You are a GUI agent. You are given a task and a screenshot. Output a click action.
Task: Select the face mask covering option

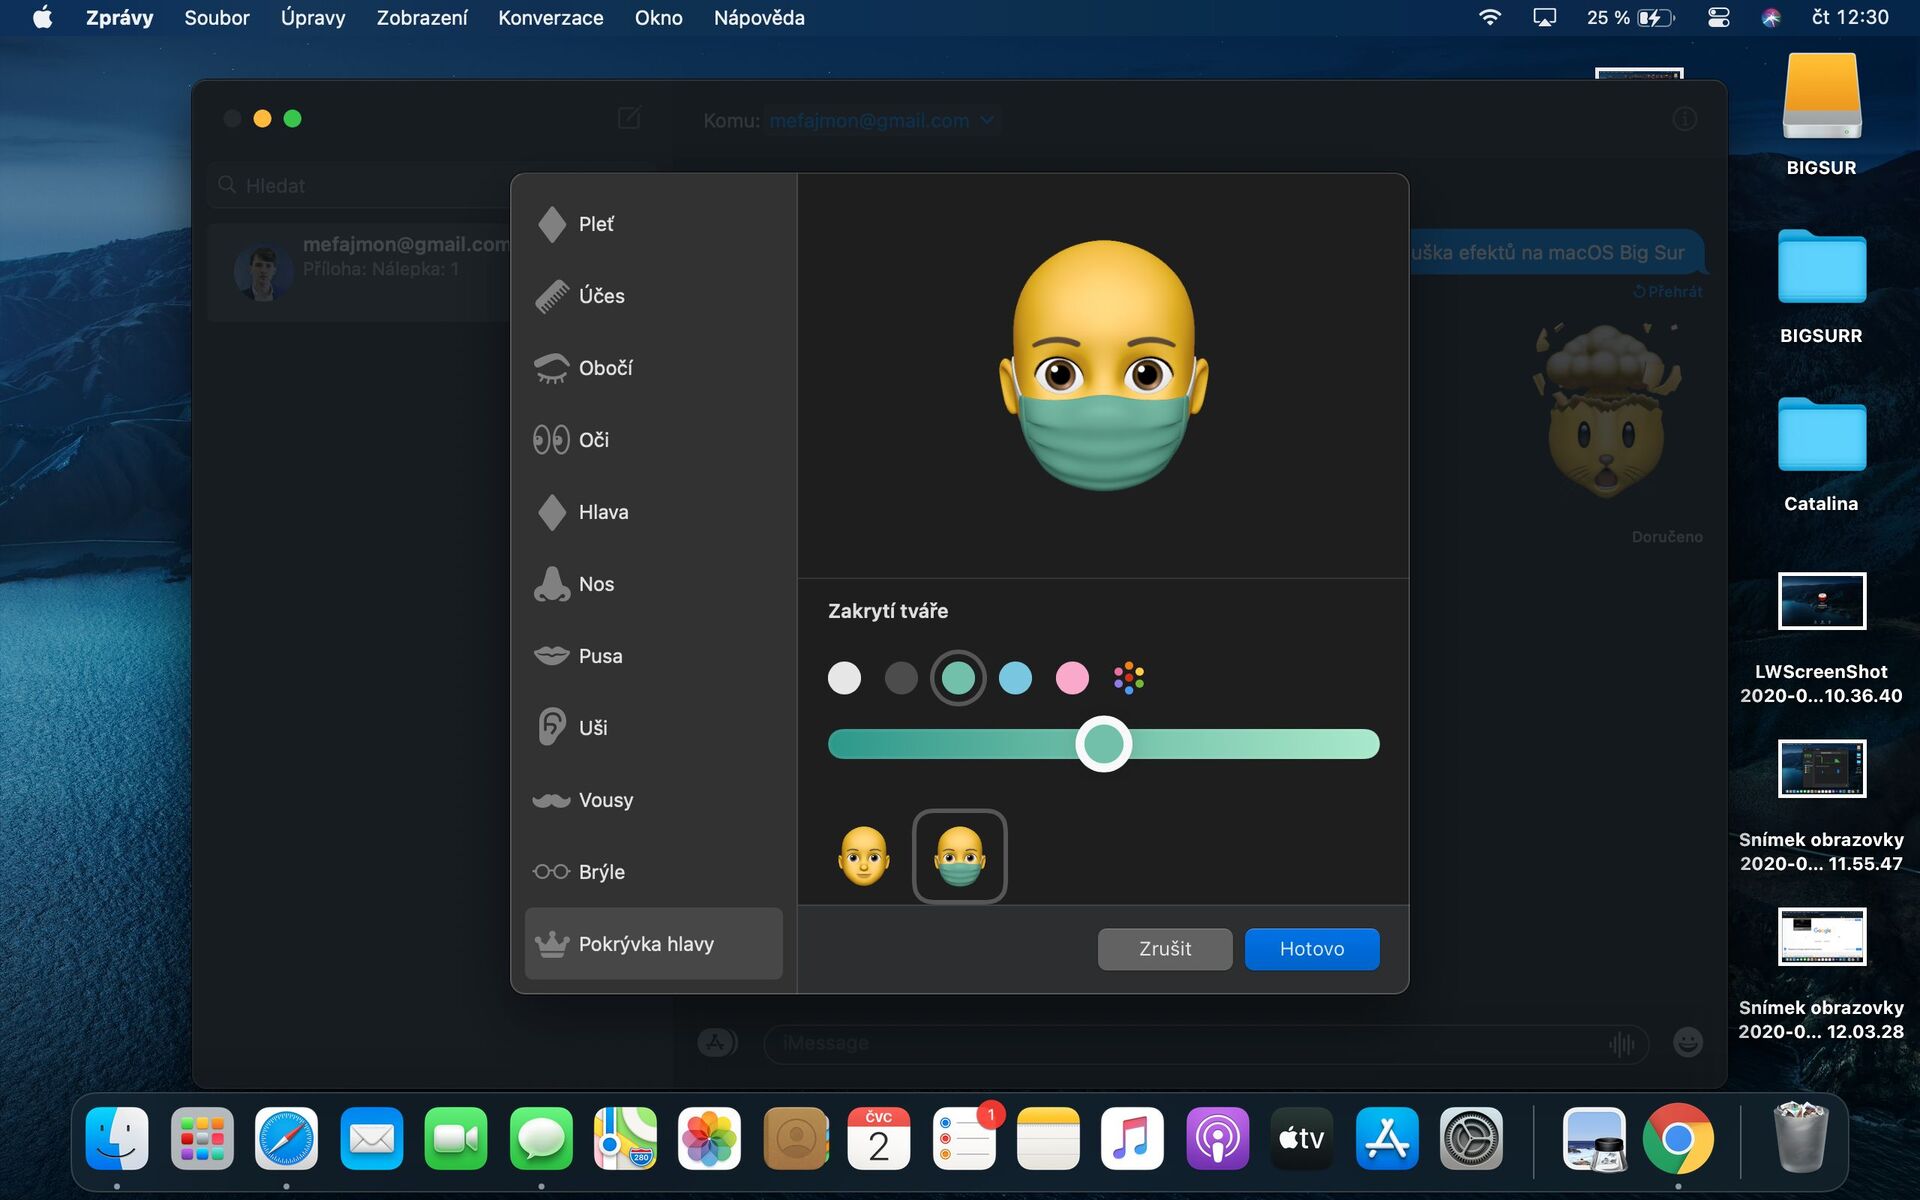[x=959, y=856]
